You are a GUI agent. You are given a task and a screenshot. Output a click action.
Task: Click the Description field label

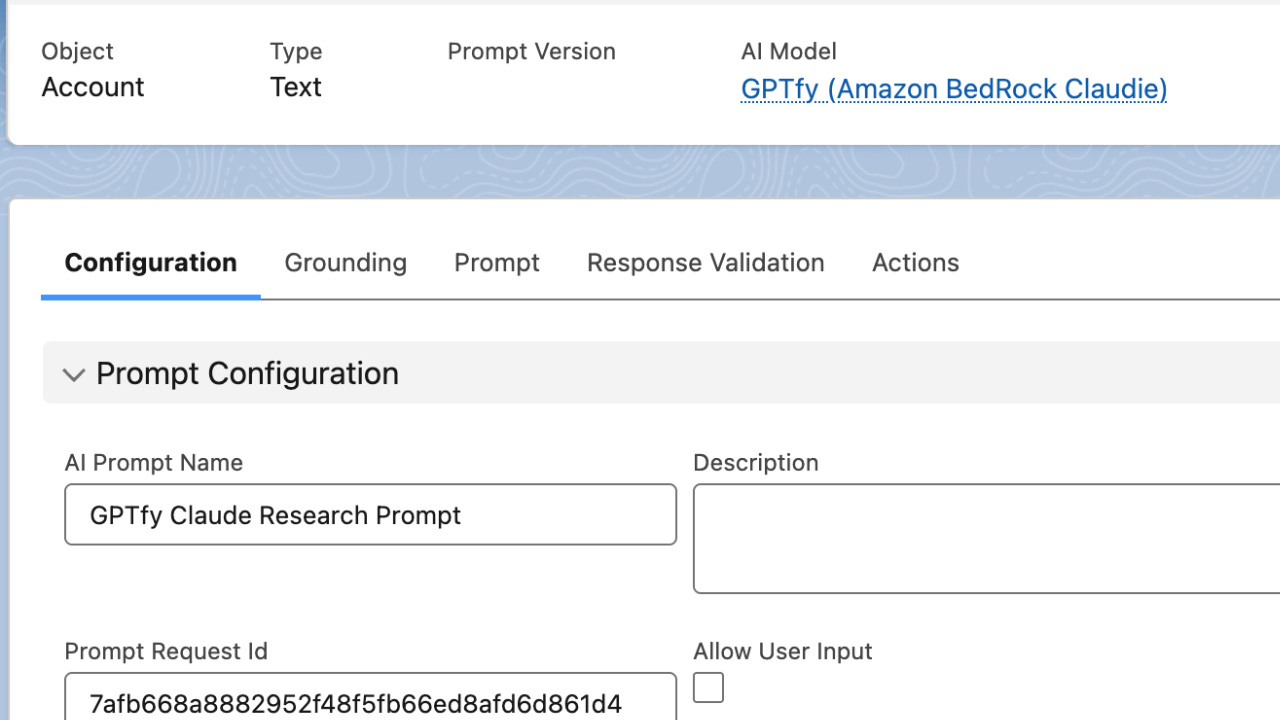point(755,463)
